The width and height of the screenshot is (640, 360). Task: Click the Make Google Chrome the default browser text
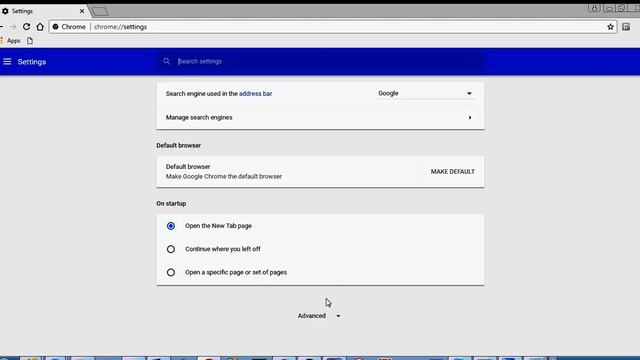tap(224, 176)
